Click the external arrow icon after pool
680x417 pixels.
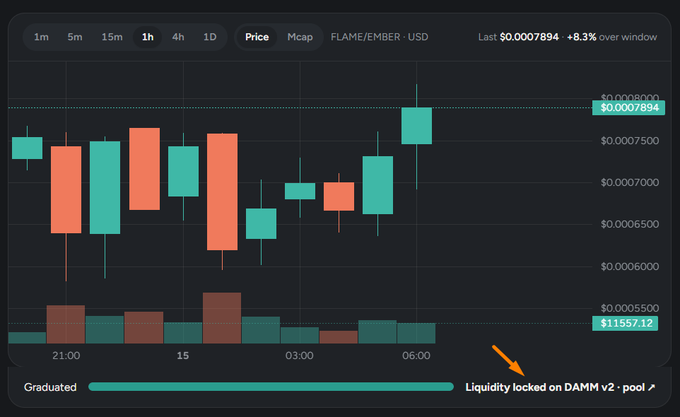tap(651, 388)
